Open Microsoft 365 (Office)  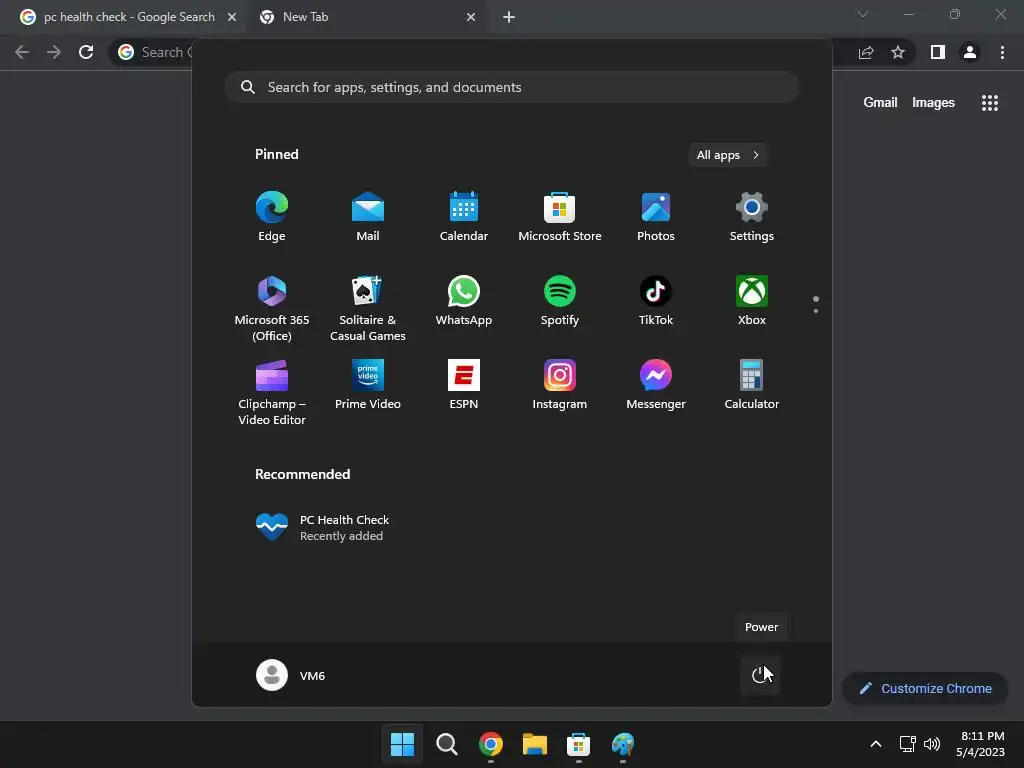(x=272, y=308)
